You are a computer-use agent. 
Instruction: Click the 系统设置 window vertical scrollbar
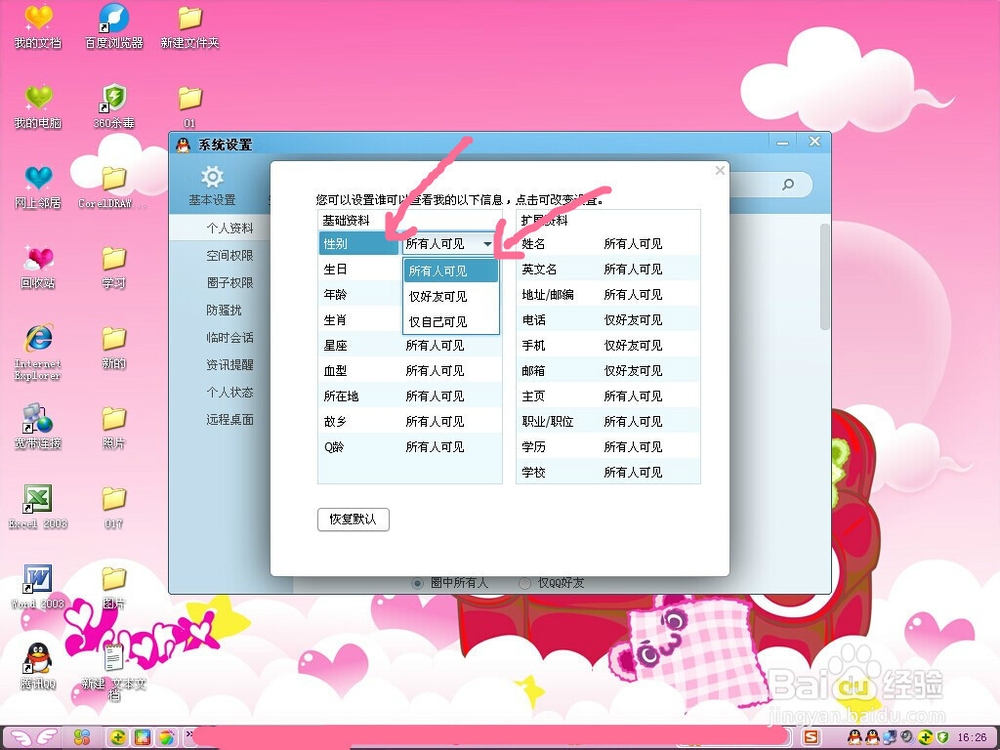tap(825, 276)
